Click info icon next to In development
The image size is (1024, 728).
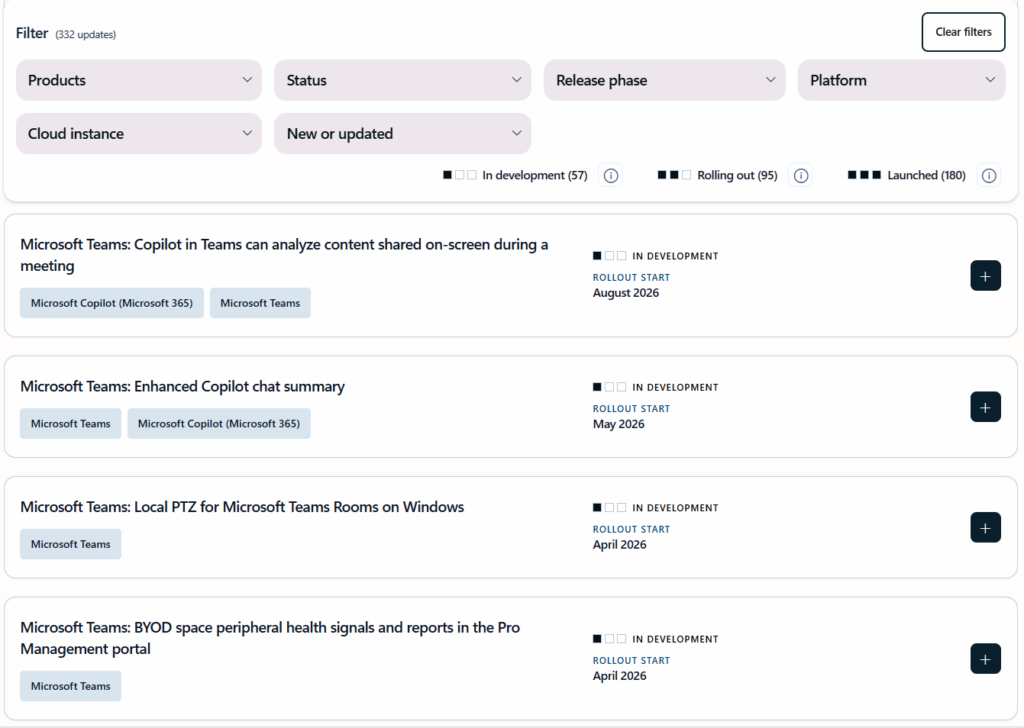[611, 176]
